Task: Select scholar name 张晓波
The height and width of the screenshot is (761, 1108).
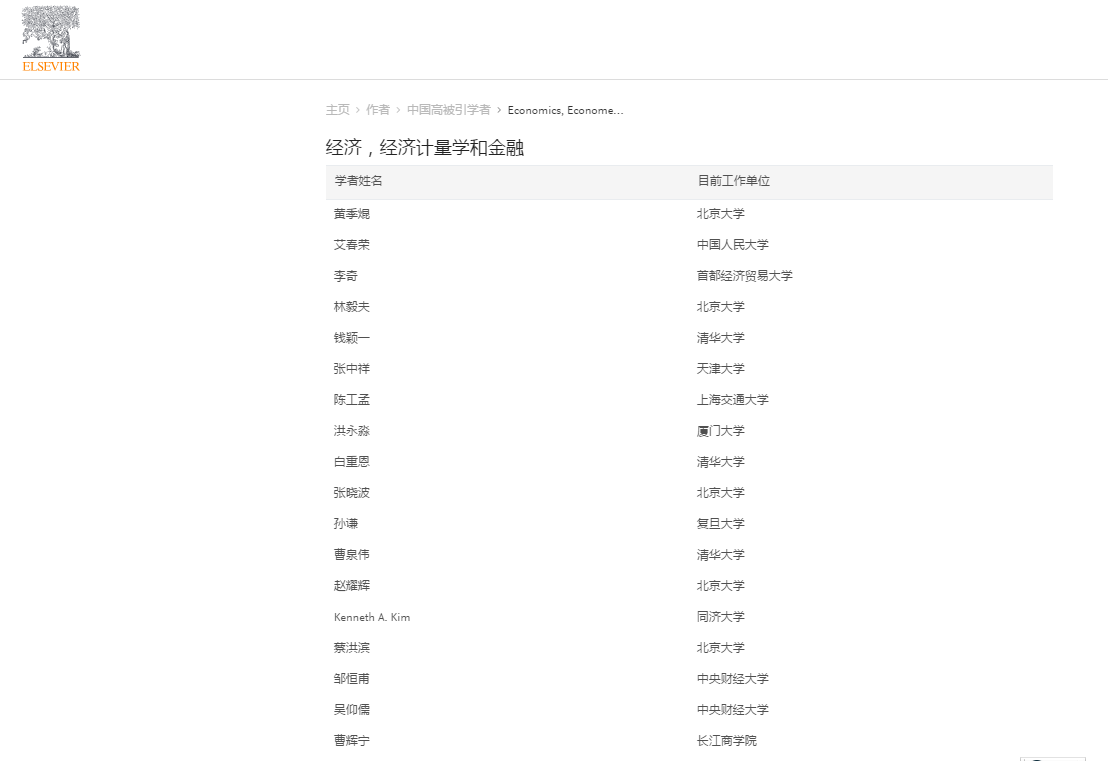Action: pos(352,492)
